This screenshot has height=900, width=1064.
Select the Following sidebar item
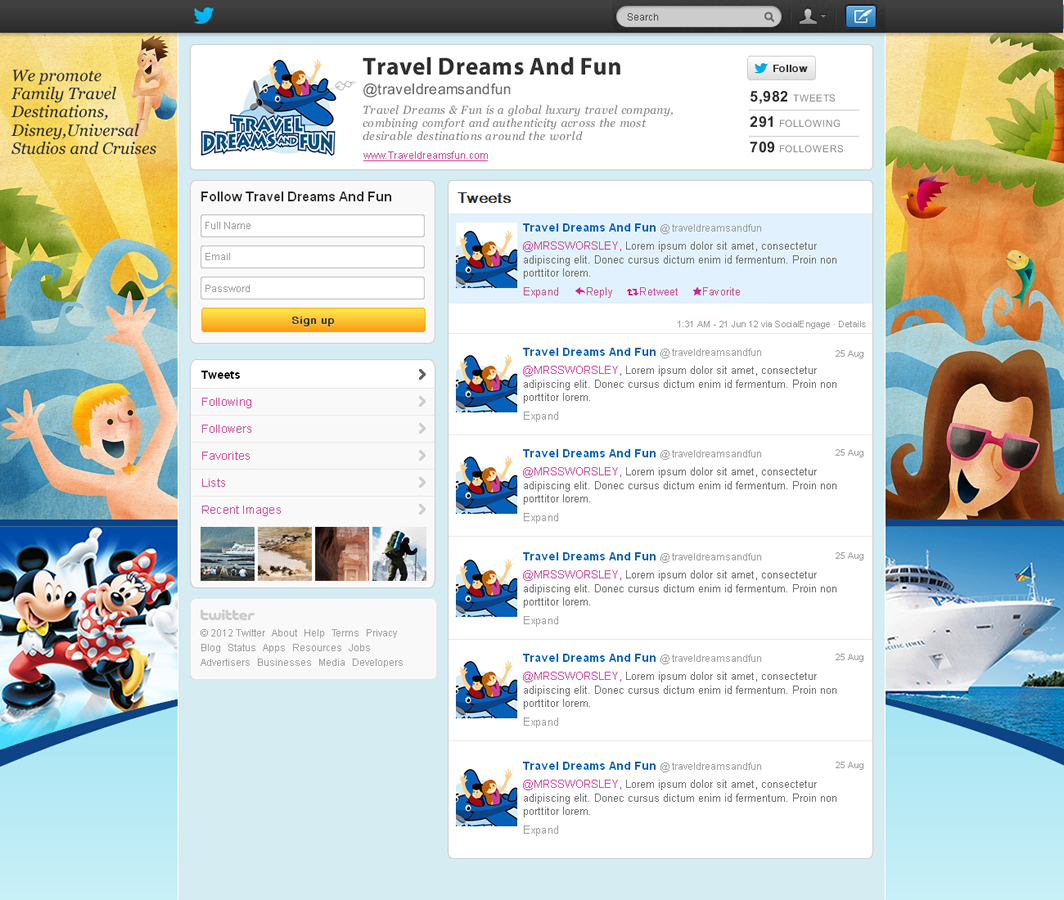coord(313,402)
